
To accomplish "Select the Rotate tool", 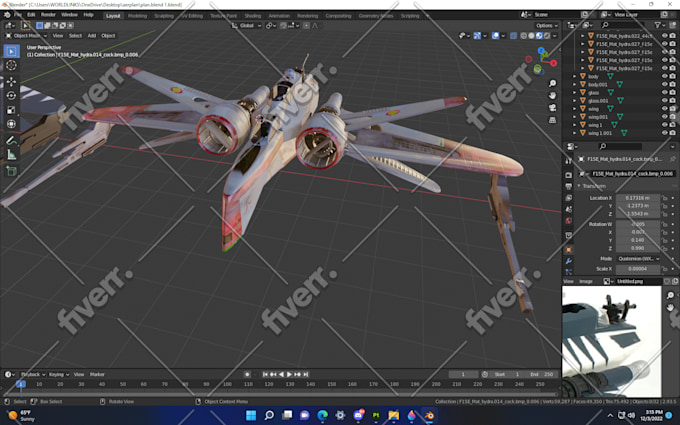I will coord(12,95).
